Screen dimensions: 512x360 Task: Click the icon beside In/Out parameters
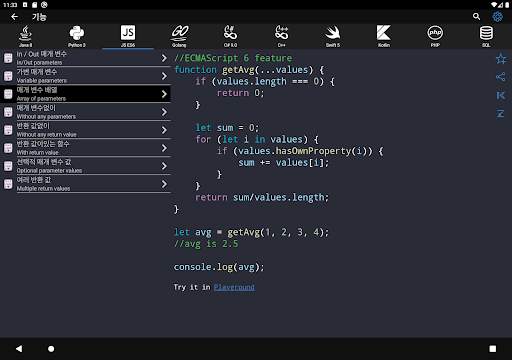(8, 58)
